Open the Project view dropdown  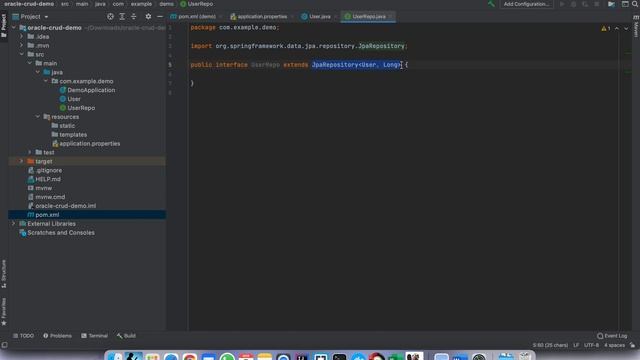[x=31, y=17]
